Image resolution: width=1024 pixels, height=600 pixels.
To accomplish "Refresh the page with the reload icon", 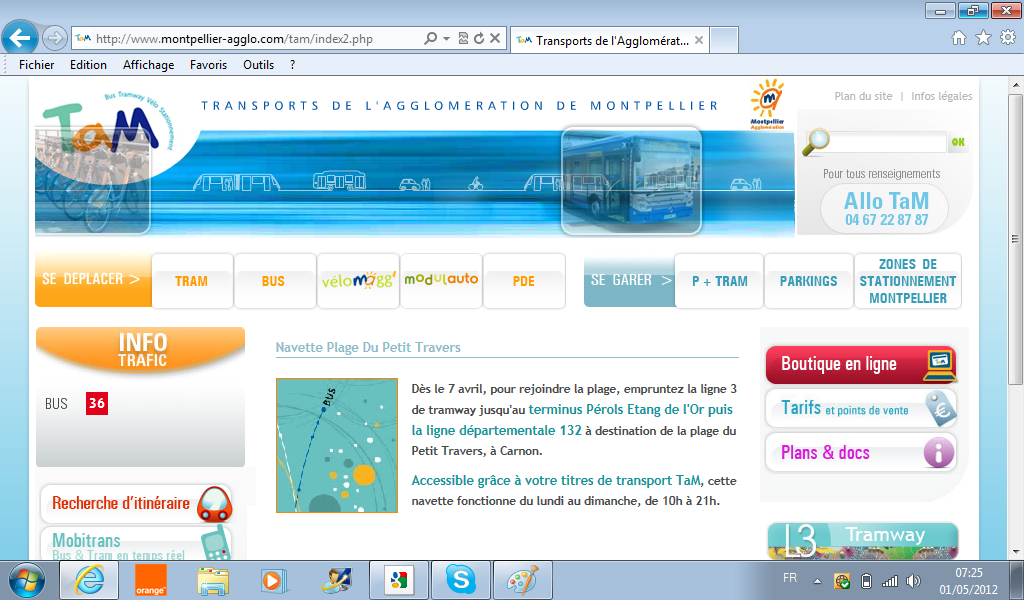I will (479, 39).
